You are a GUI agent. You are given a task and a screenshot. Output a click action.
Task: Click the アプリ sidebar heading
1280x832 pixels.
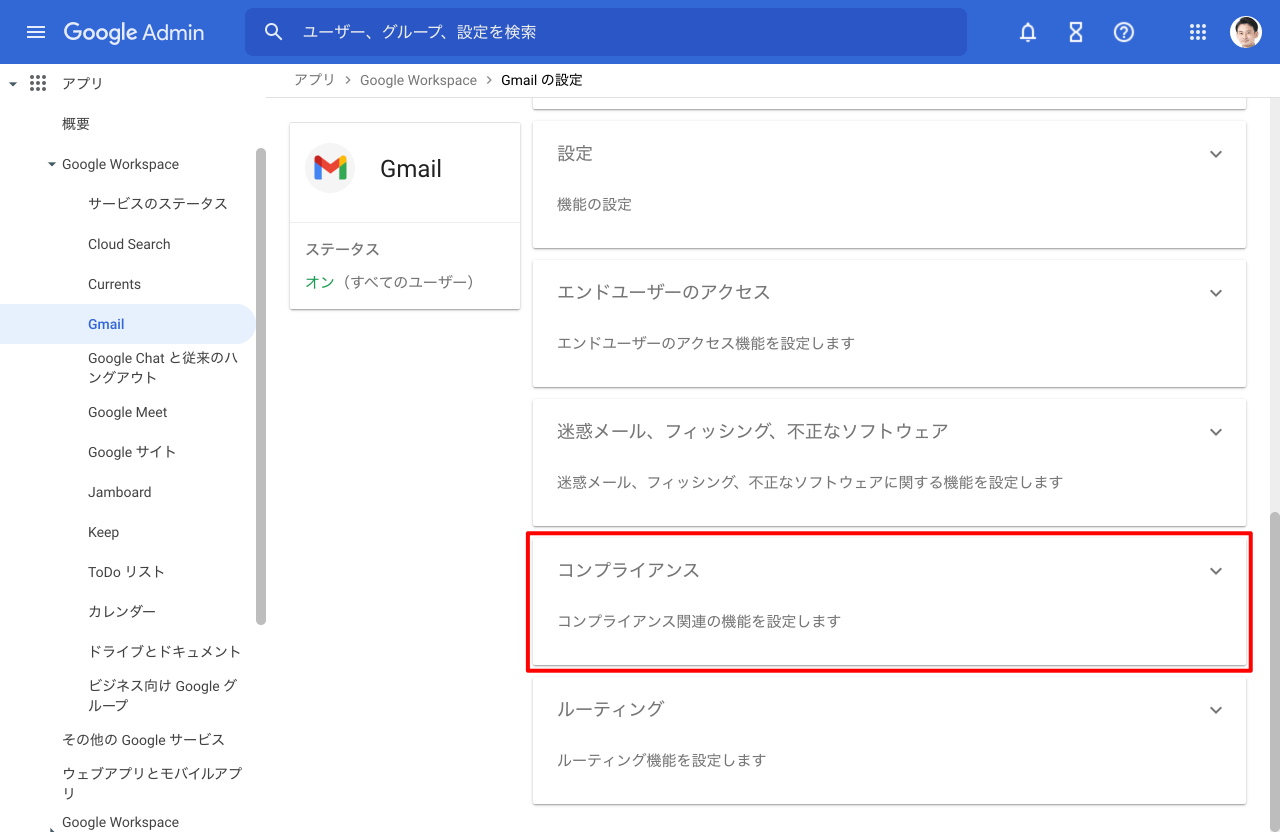pos(82,83)
